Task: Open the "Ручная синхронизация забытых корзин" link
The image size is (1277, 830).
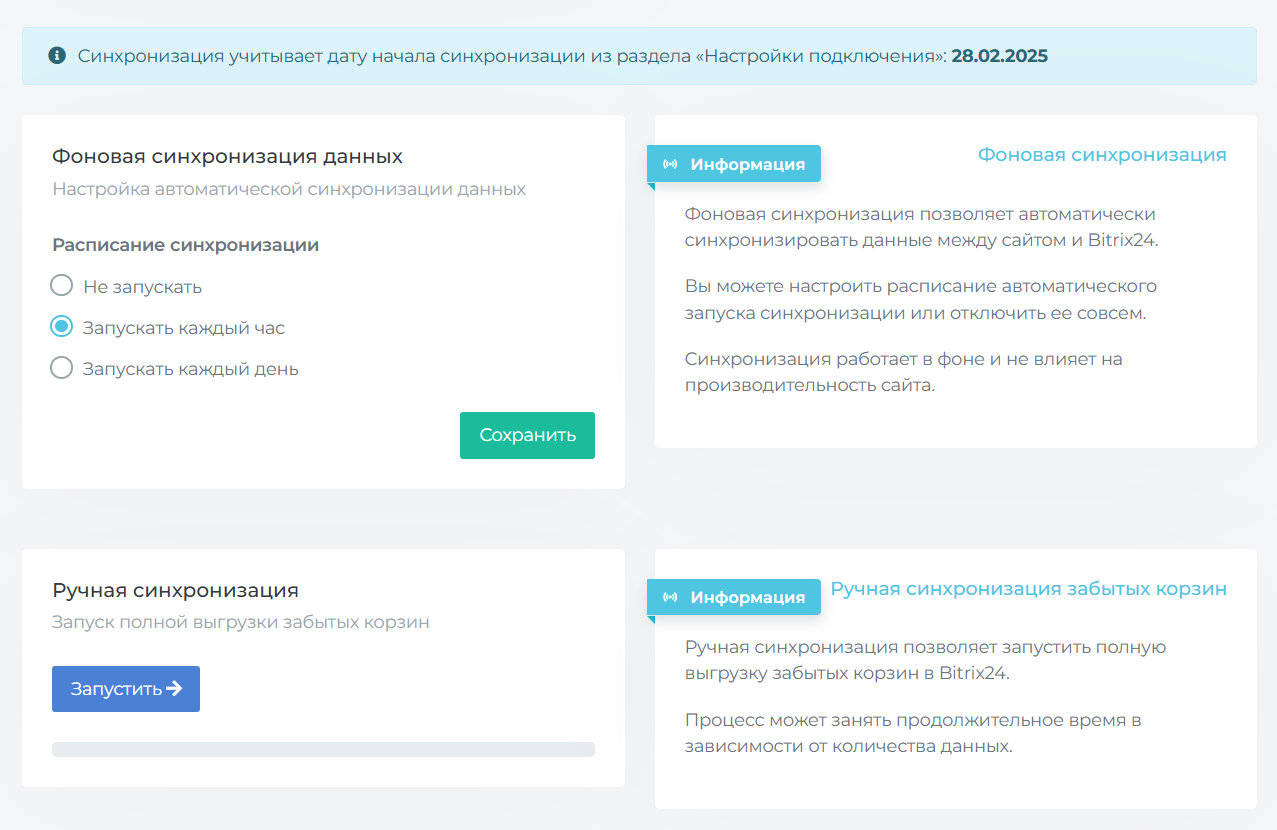Action: coord(1028,589)
